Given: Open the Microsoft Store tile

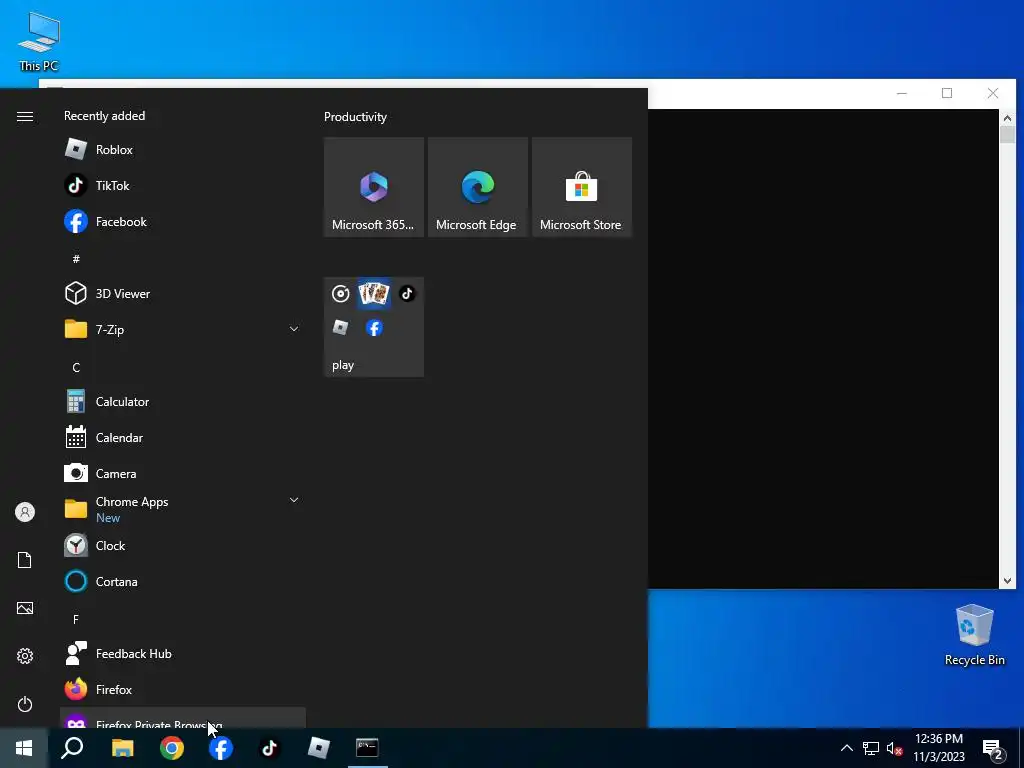Looking at the screenshot, I should [x=582, y=187].
